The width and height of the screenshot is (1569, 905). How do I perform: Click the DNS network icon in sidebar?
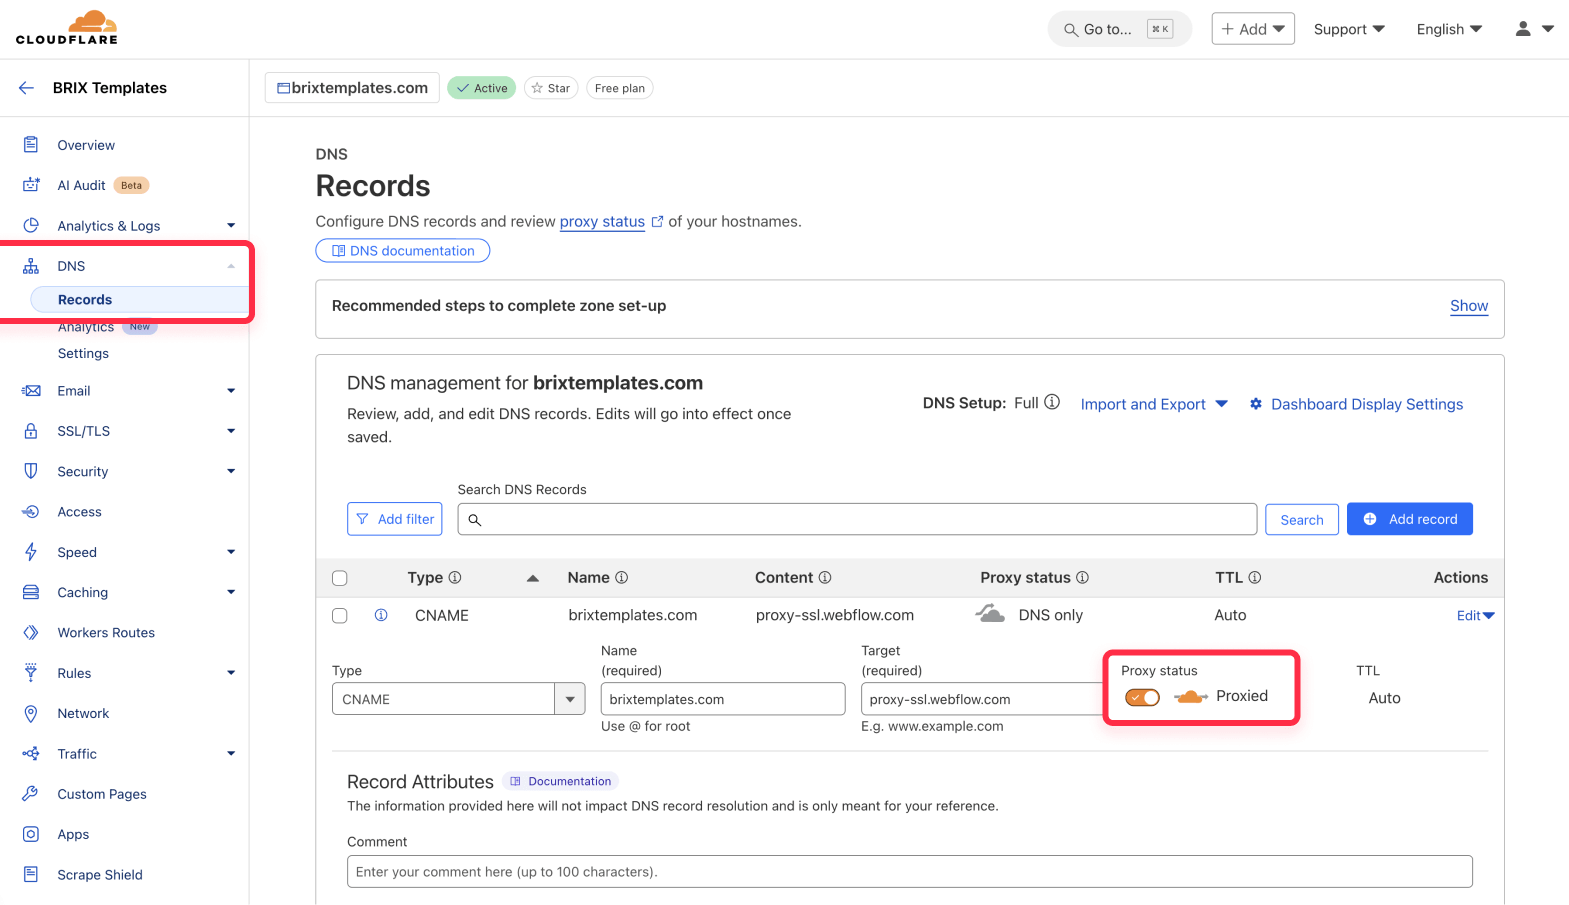(31, 266)
